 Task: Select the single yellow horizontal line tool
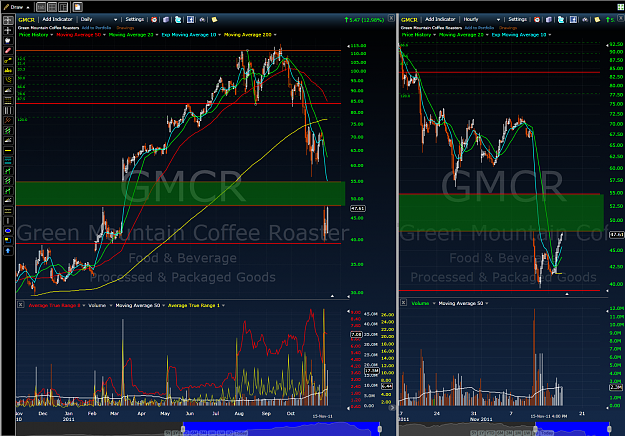click(8, 151)
